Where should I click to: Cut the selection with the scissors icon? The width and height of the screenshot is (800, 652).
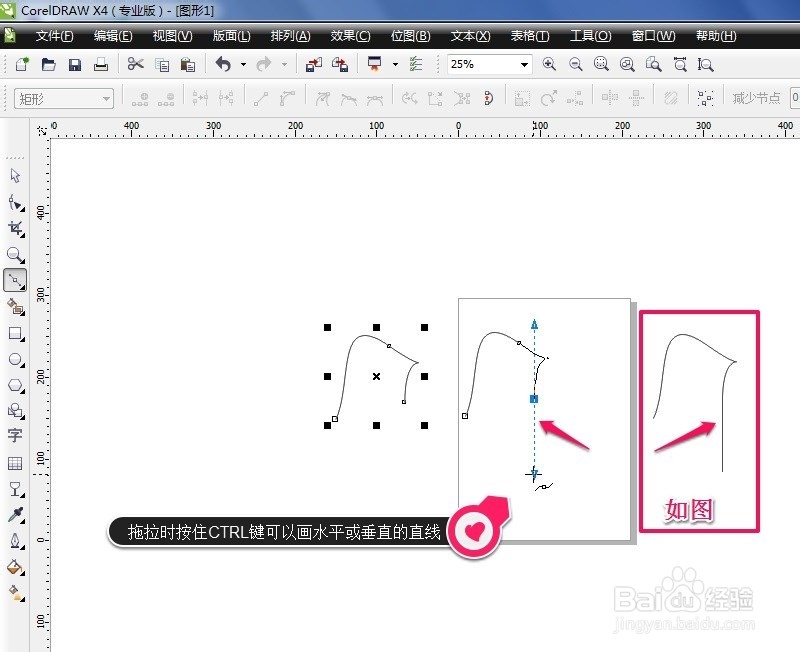pos(135,64)
